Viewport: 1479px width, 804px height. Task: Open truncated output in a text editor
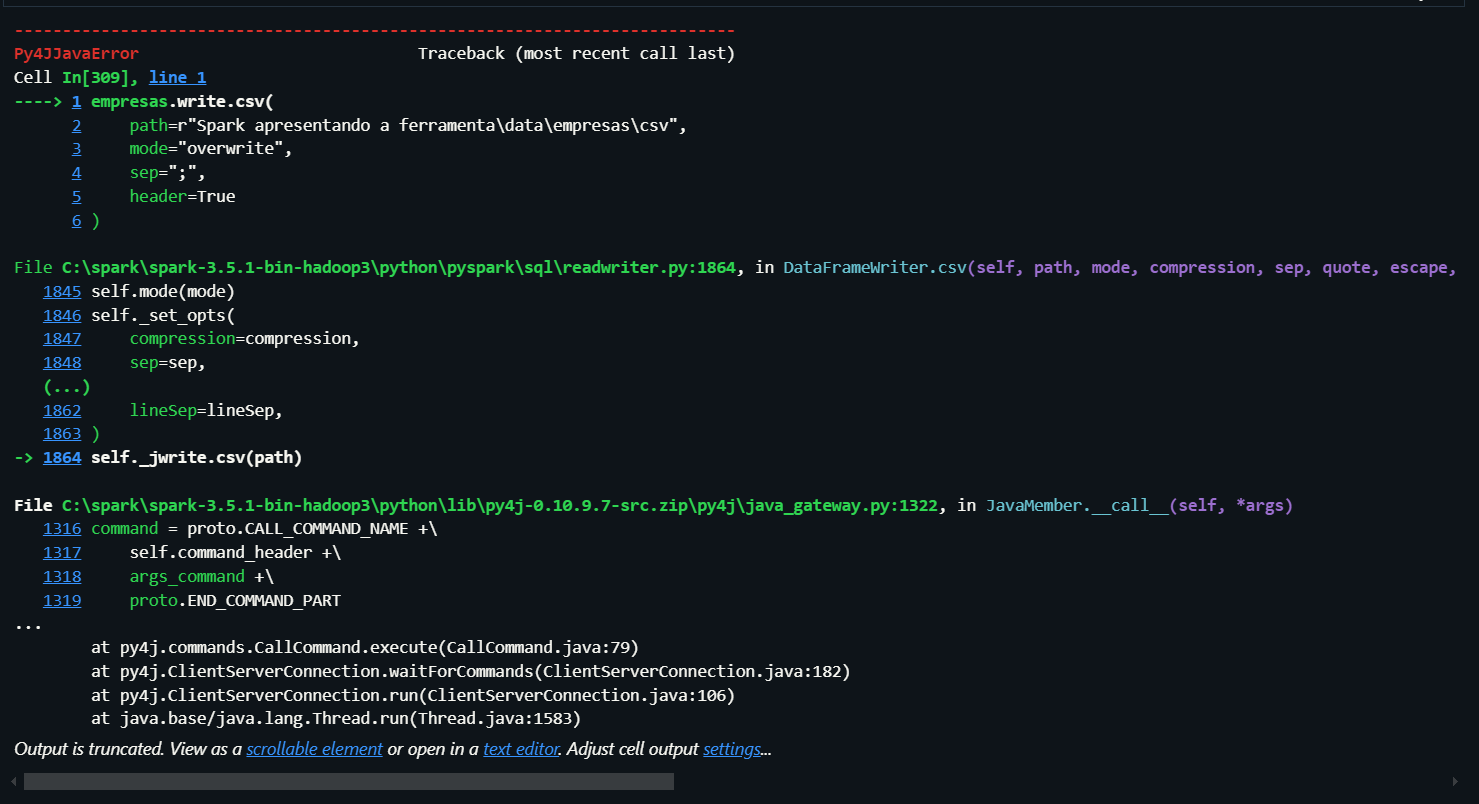point(521,749)
